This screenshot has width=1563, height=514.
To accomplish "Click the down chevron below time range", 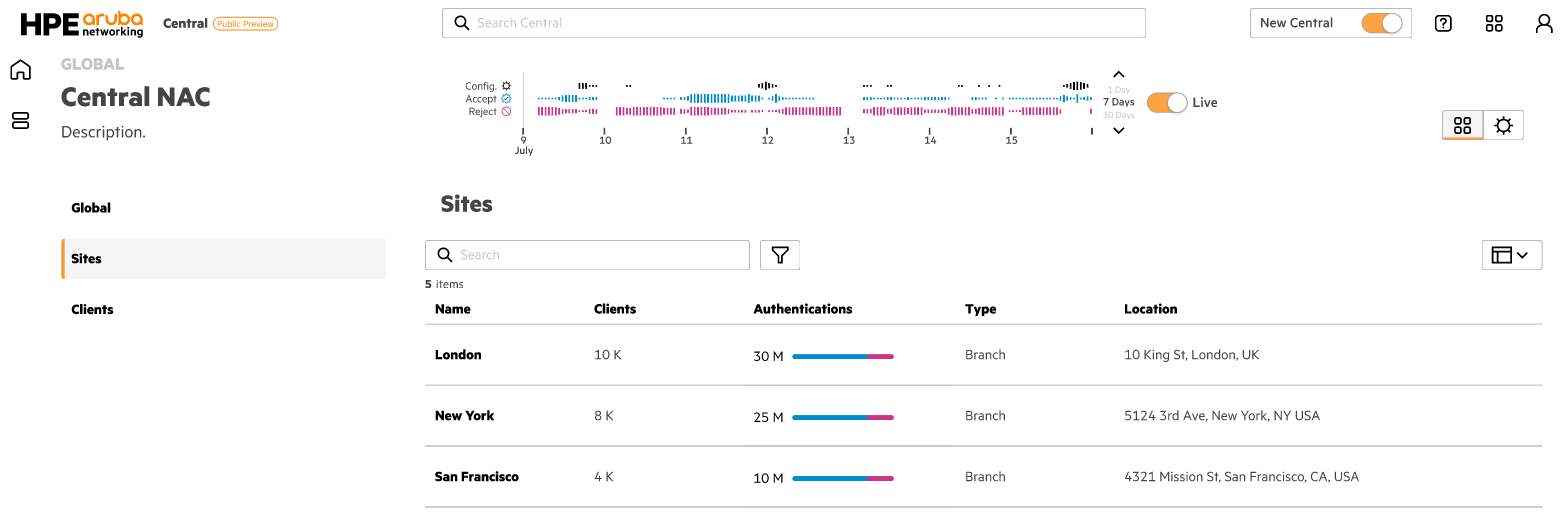I will point(1119,130).
